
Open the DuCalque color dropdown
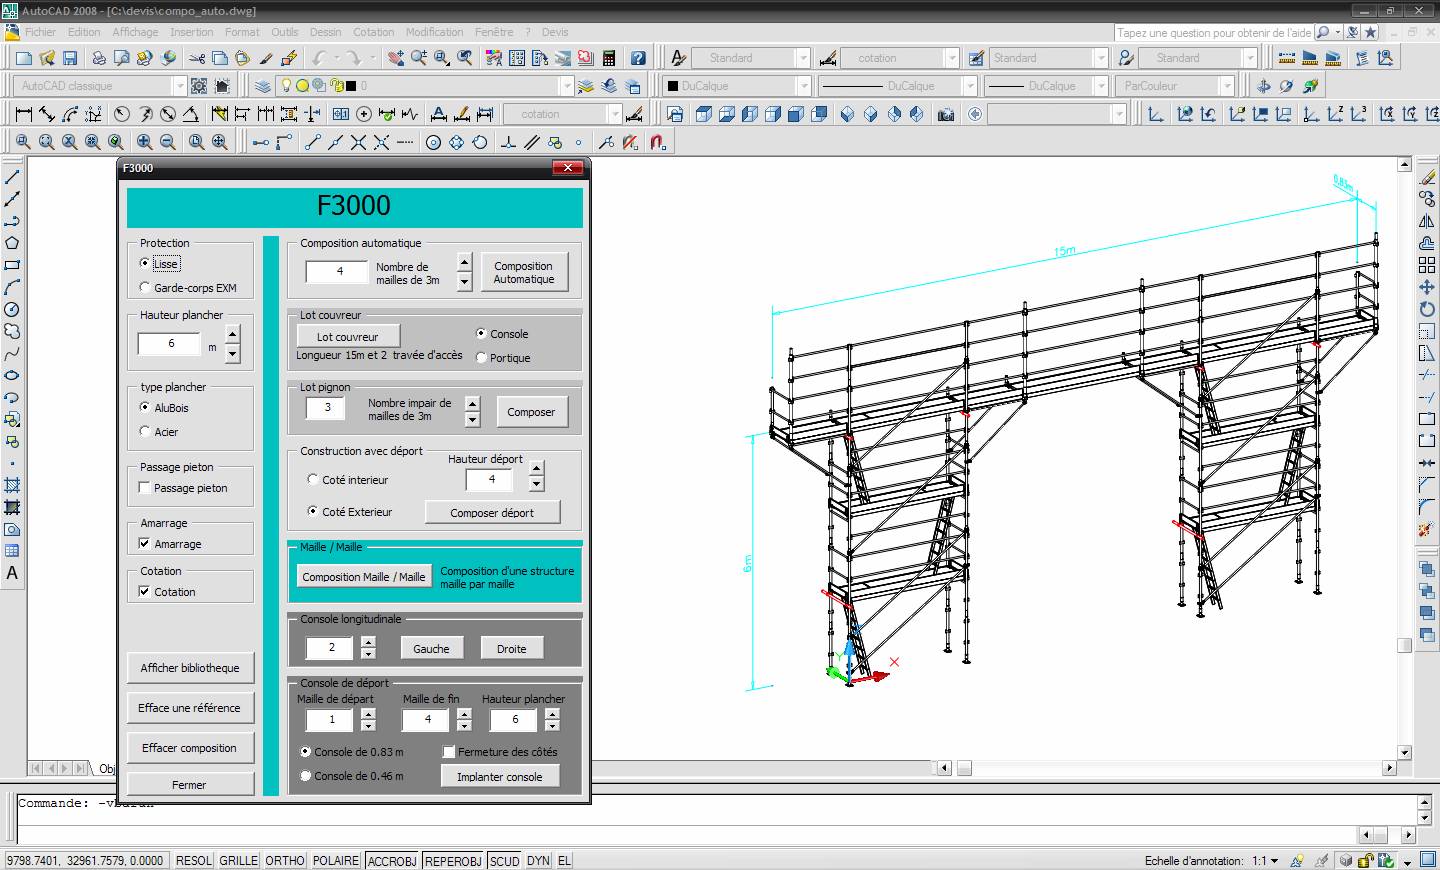point(802,86)
